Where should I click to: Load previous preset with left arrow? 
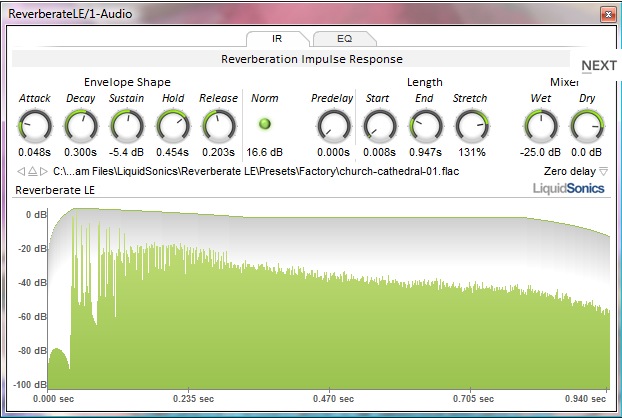pos(21,172)
